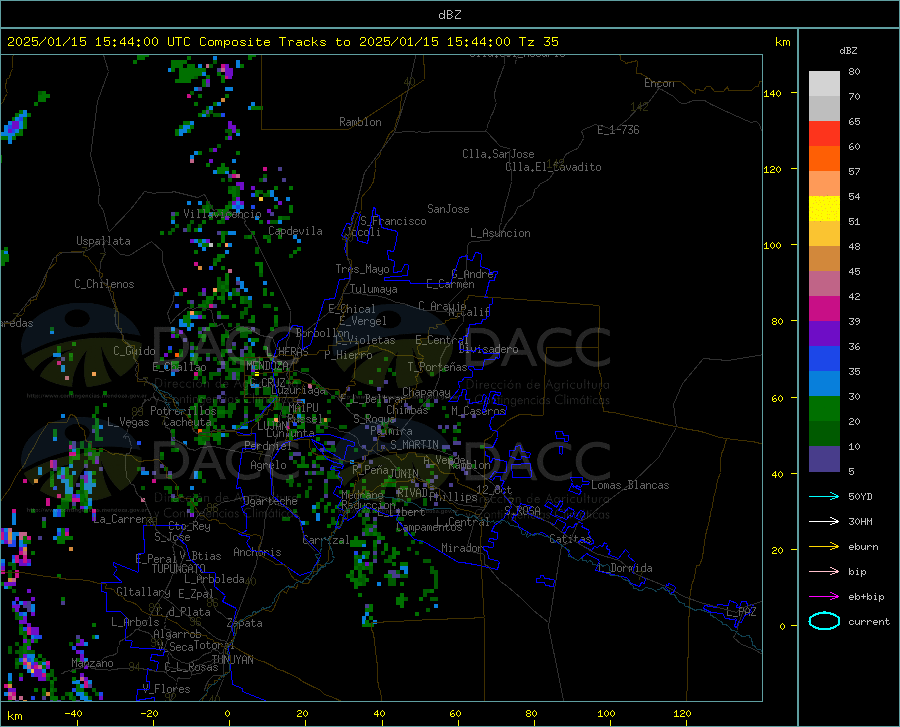Click the white 30HM arrow symbol in legend

point(824,522)
